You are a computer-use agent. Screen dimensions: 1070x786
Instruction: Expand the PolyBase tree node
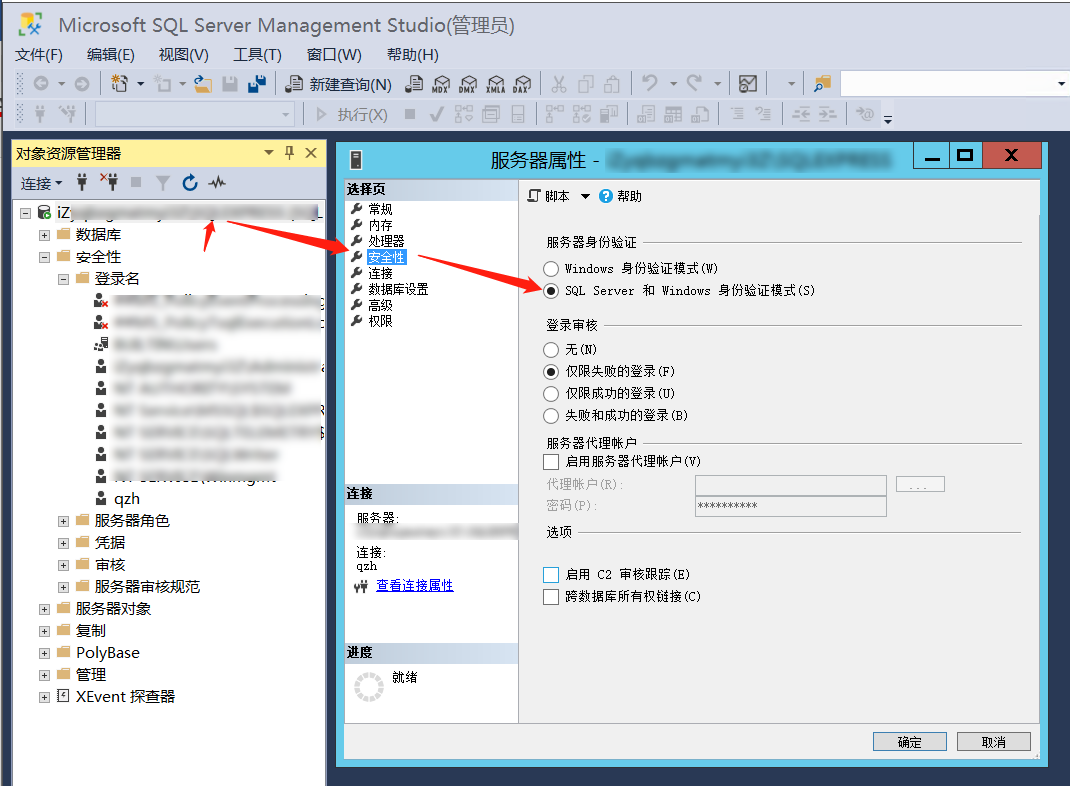(x=44, y=653)
